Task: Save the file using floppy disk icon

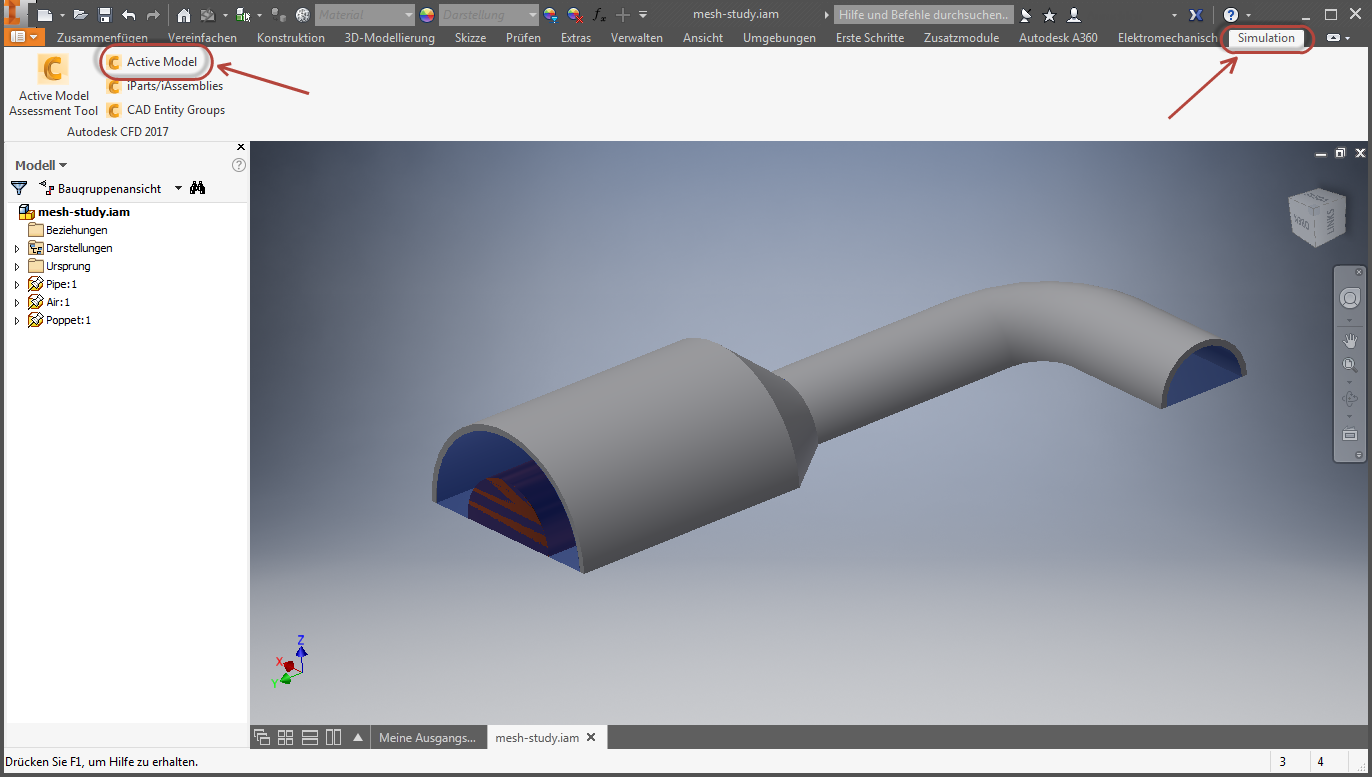Action: click(104, 15)
